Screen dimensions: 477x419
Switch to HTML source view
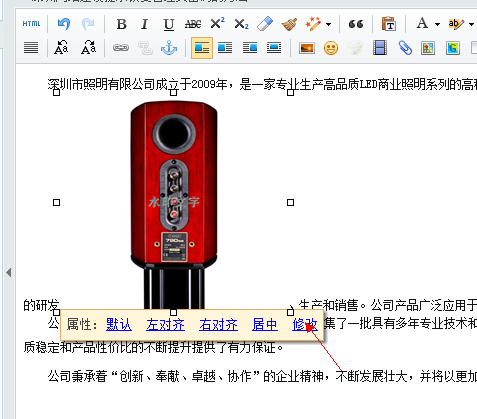click(31, 24)
